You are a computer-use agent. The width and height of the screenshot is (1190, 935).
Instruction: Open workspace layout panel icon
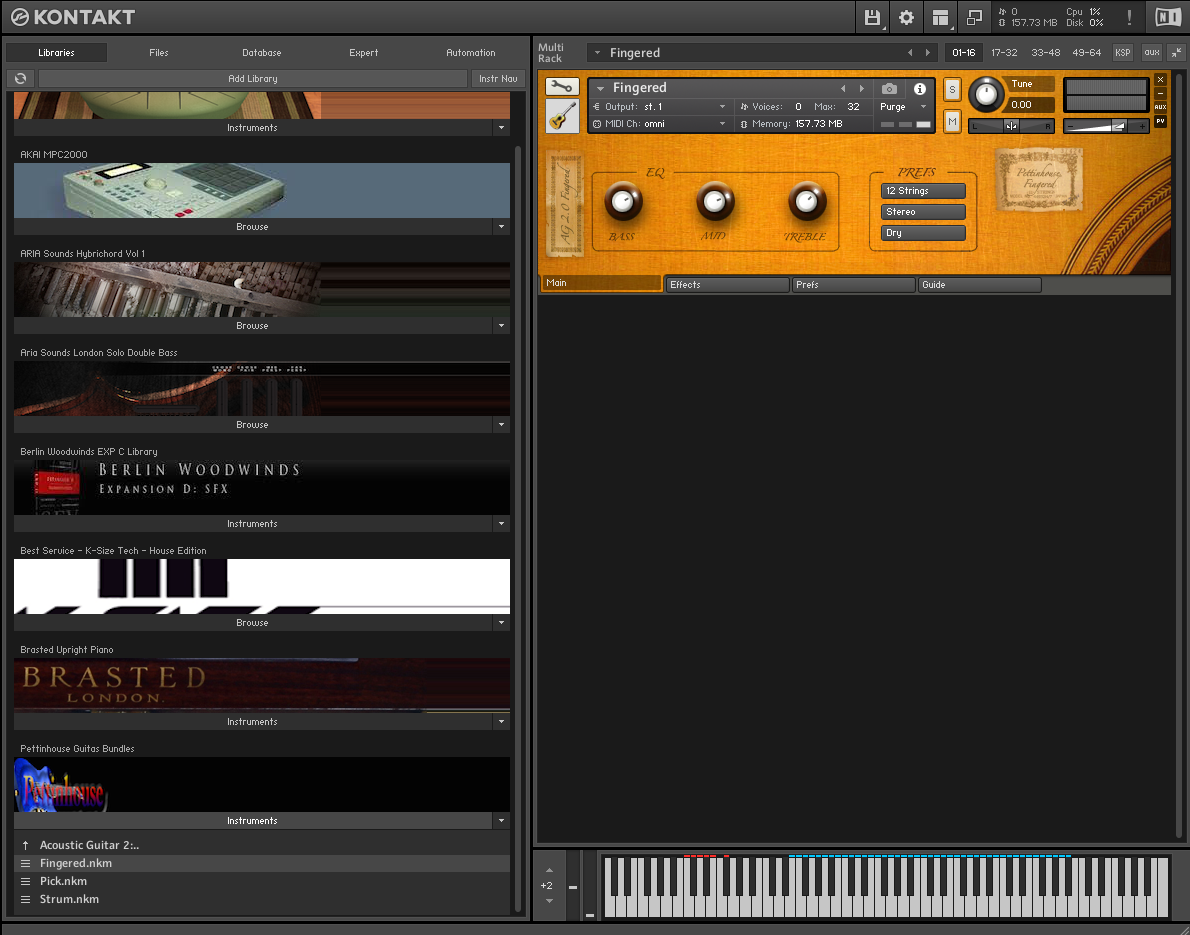(940, 17)
